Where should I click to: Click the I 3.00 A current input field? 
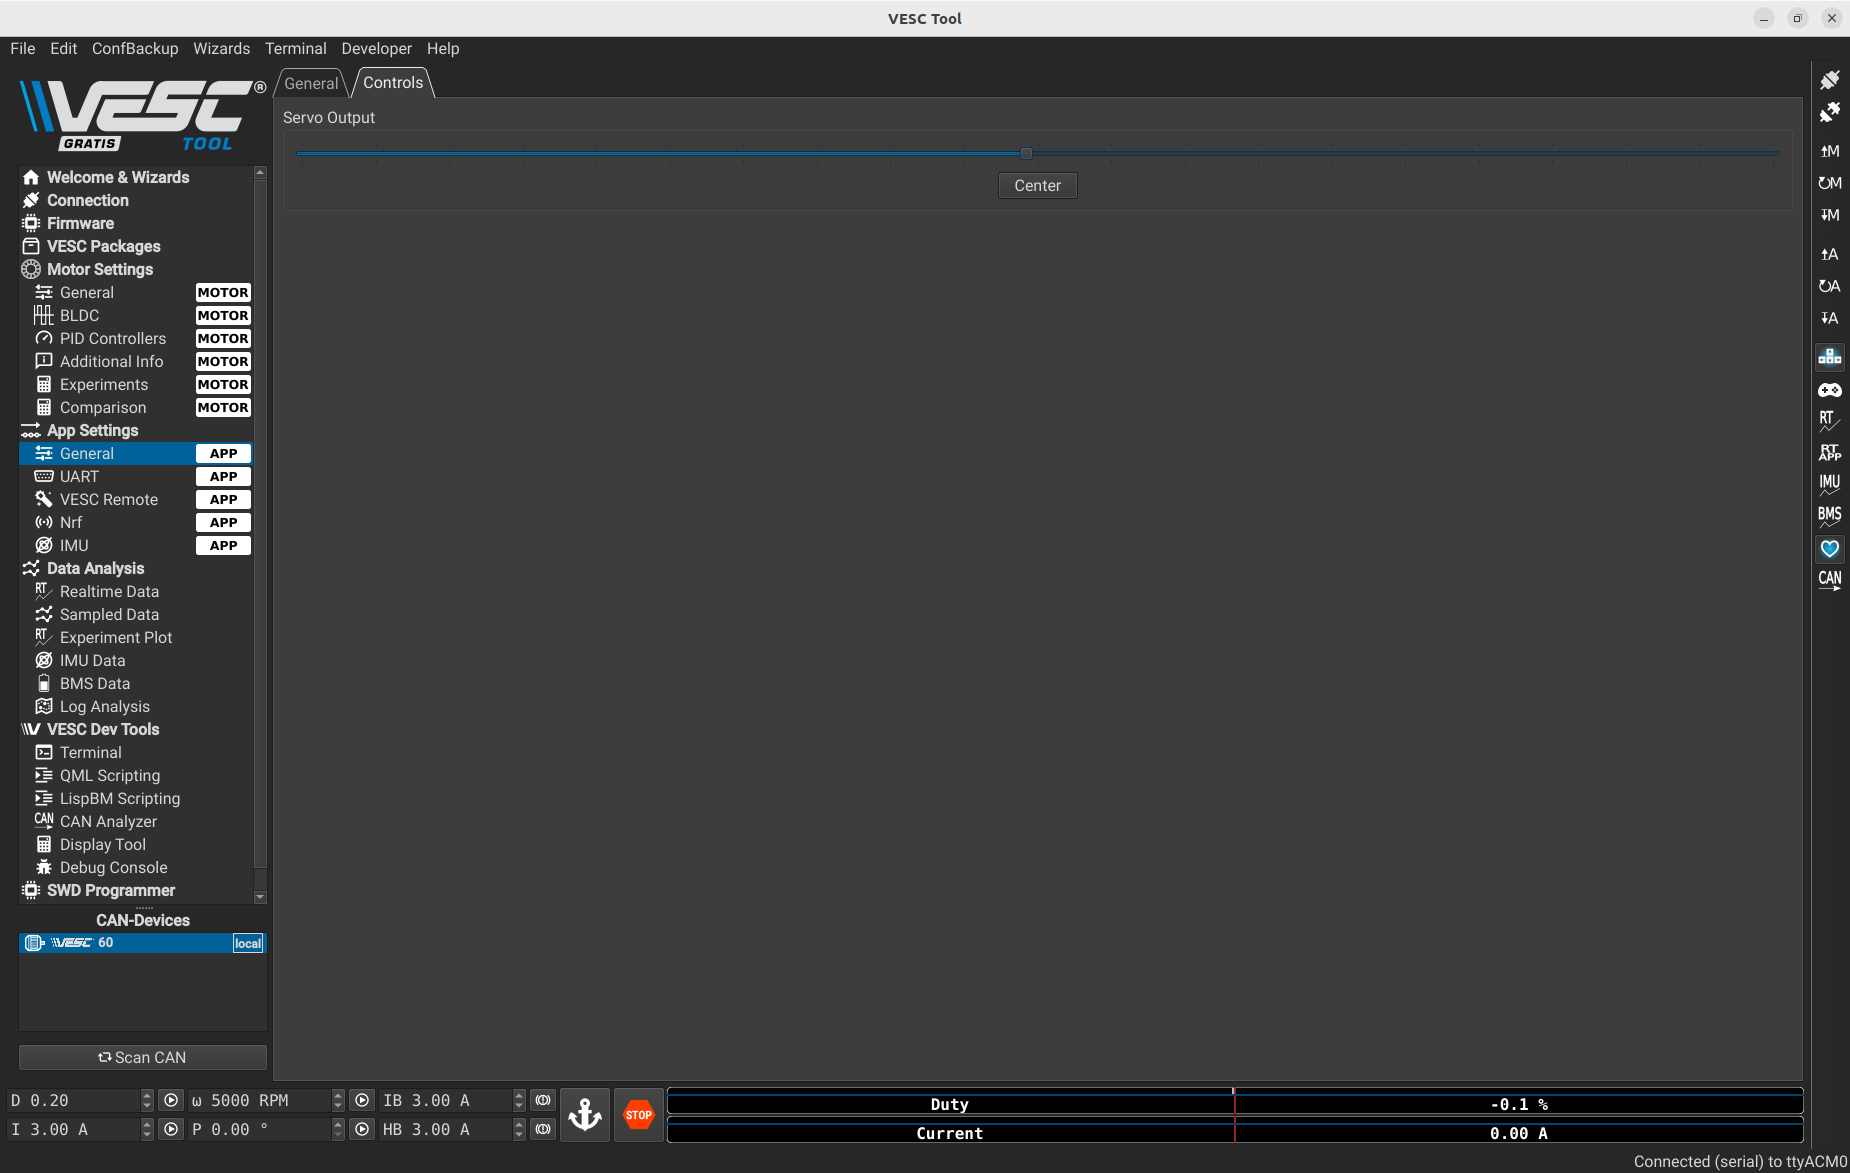(x=74, y=1129)
